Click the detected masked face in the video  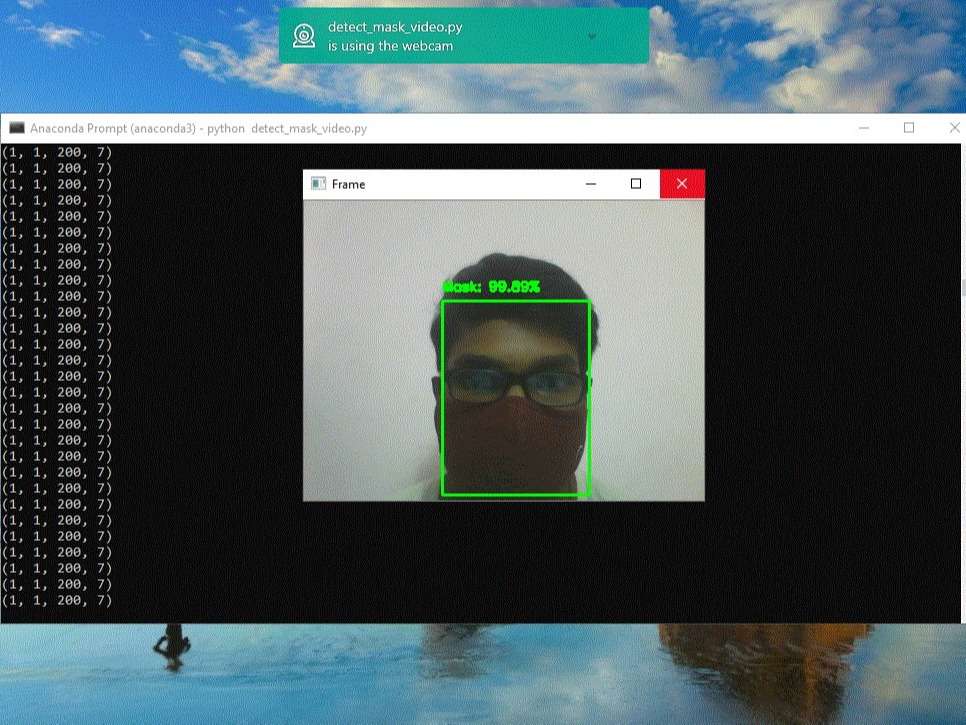tap(515, 410)
